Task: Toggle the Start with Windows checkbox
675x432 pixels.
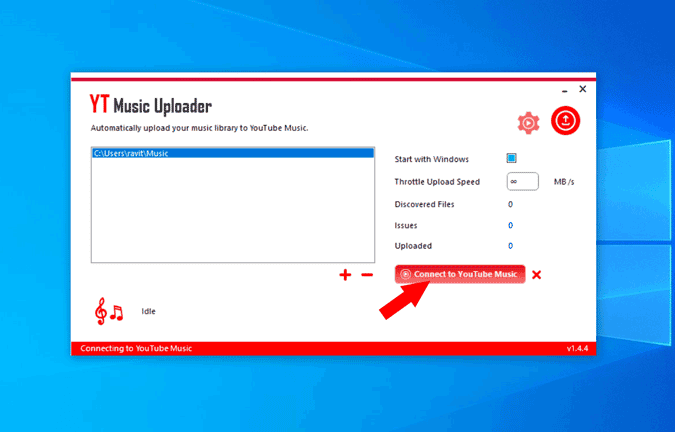Action: [x=511, y=158]
